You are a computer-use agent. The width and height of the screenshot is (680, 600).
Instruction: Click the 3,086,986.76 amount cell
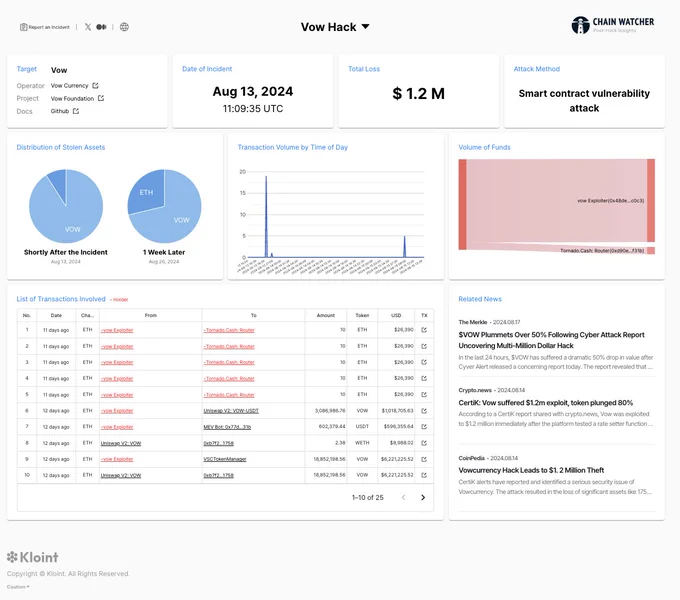[x=330, y=411]
